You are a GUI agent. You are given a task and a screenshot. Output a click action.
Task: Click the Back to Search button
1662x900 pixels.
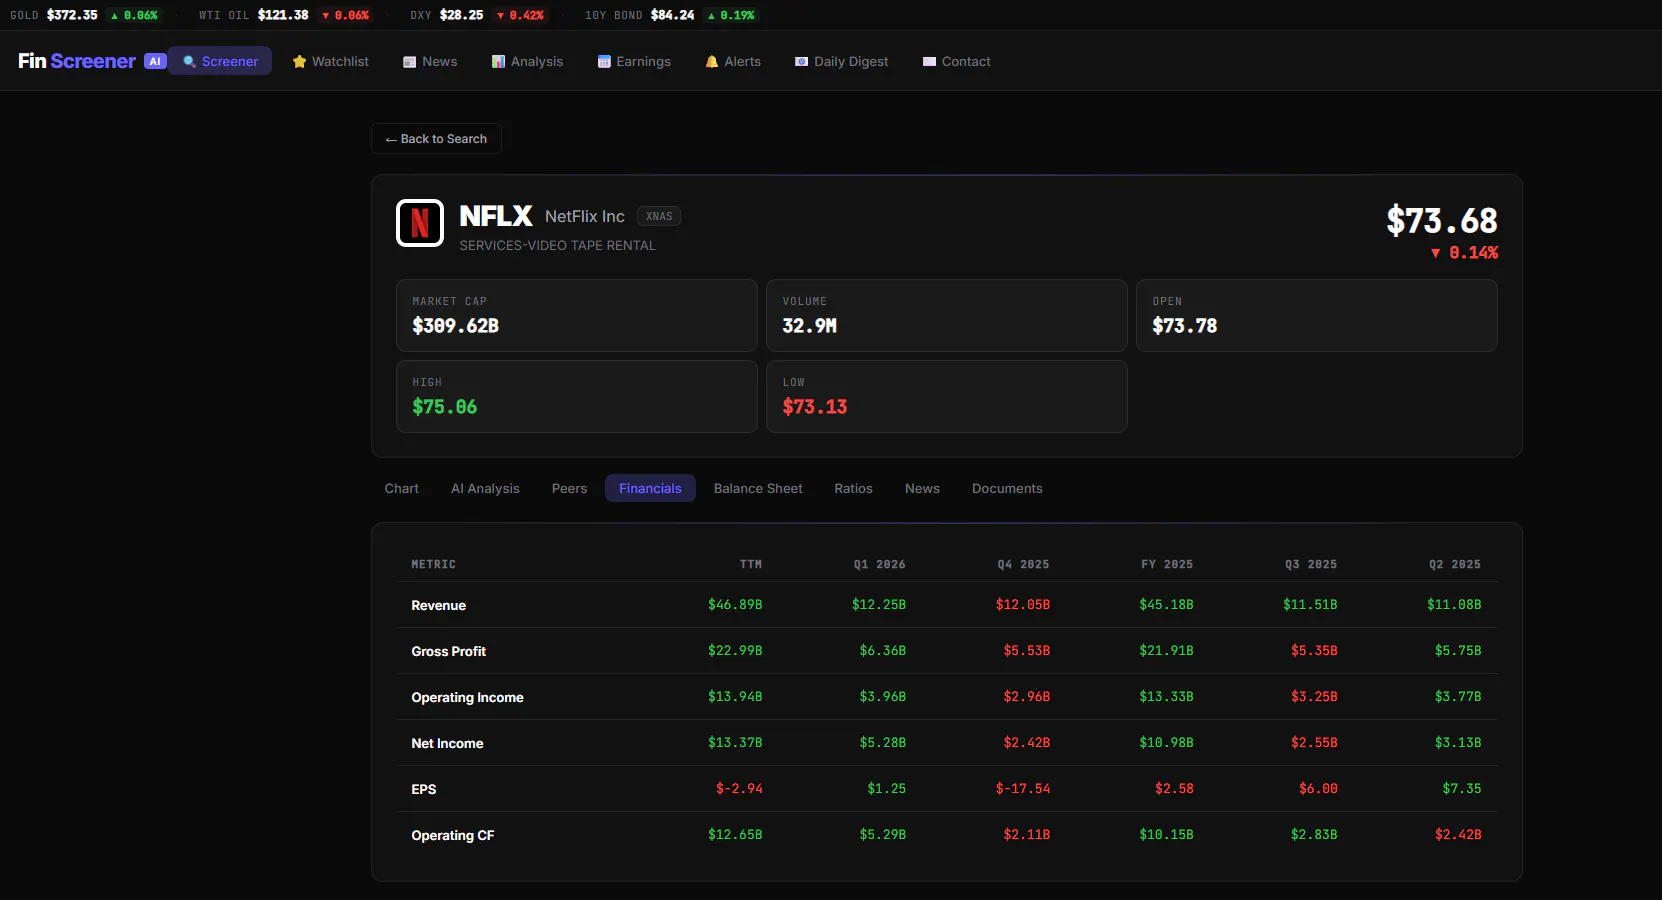436,139
